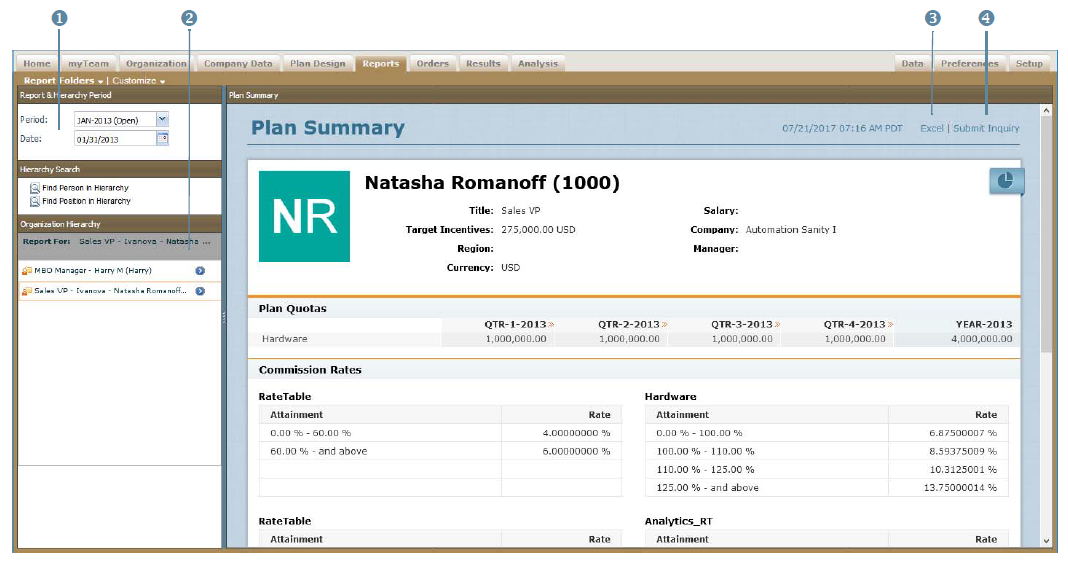Click the Analytics_RT table heading
The height and width of the screenshot is (562, 1068).
(x=678, y=521)
